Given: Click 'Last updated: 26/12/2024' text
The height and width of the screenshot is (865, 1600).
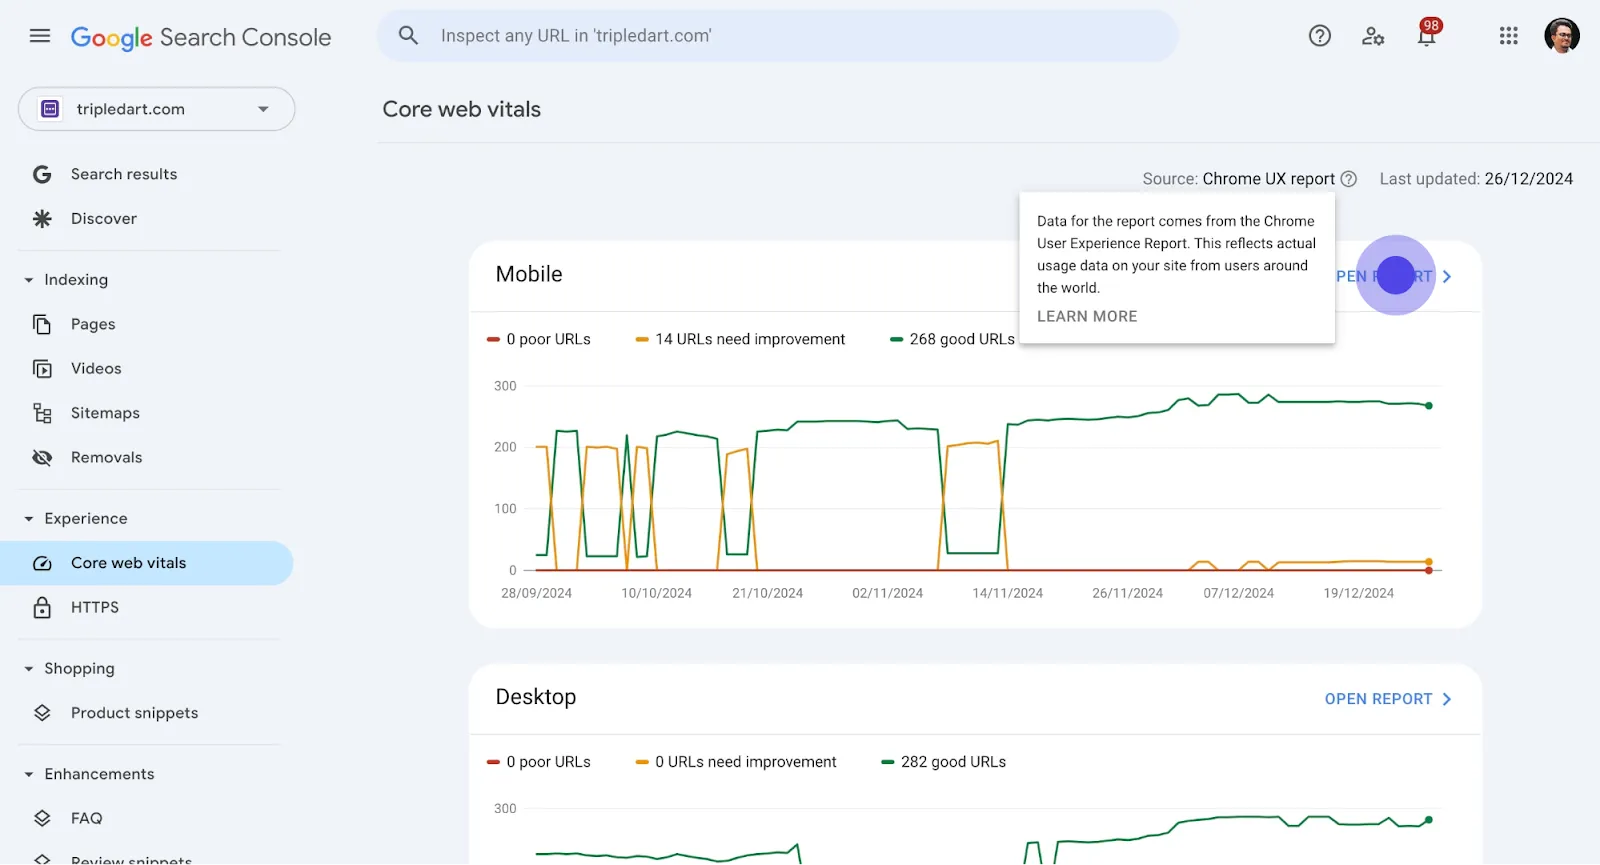Looking at the screenshot, I should coord(1476,179).
